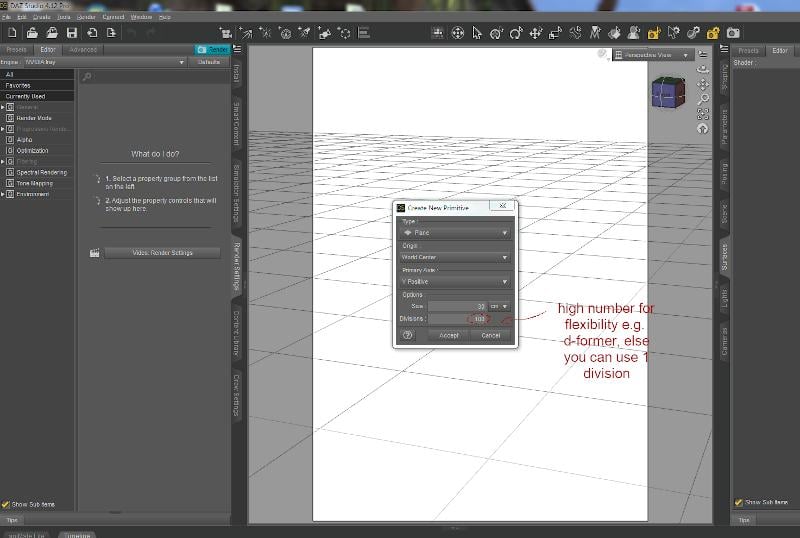Click the Import file icon

click(x=92, y=33)
